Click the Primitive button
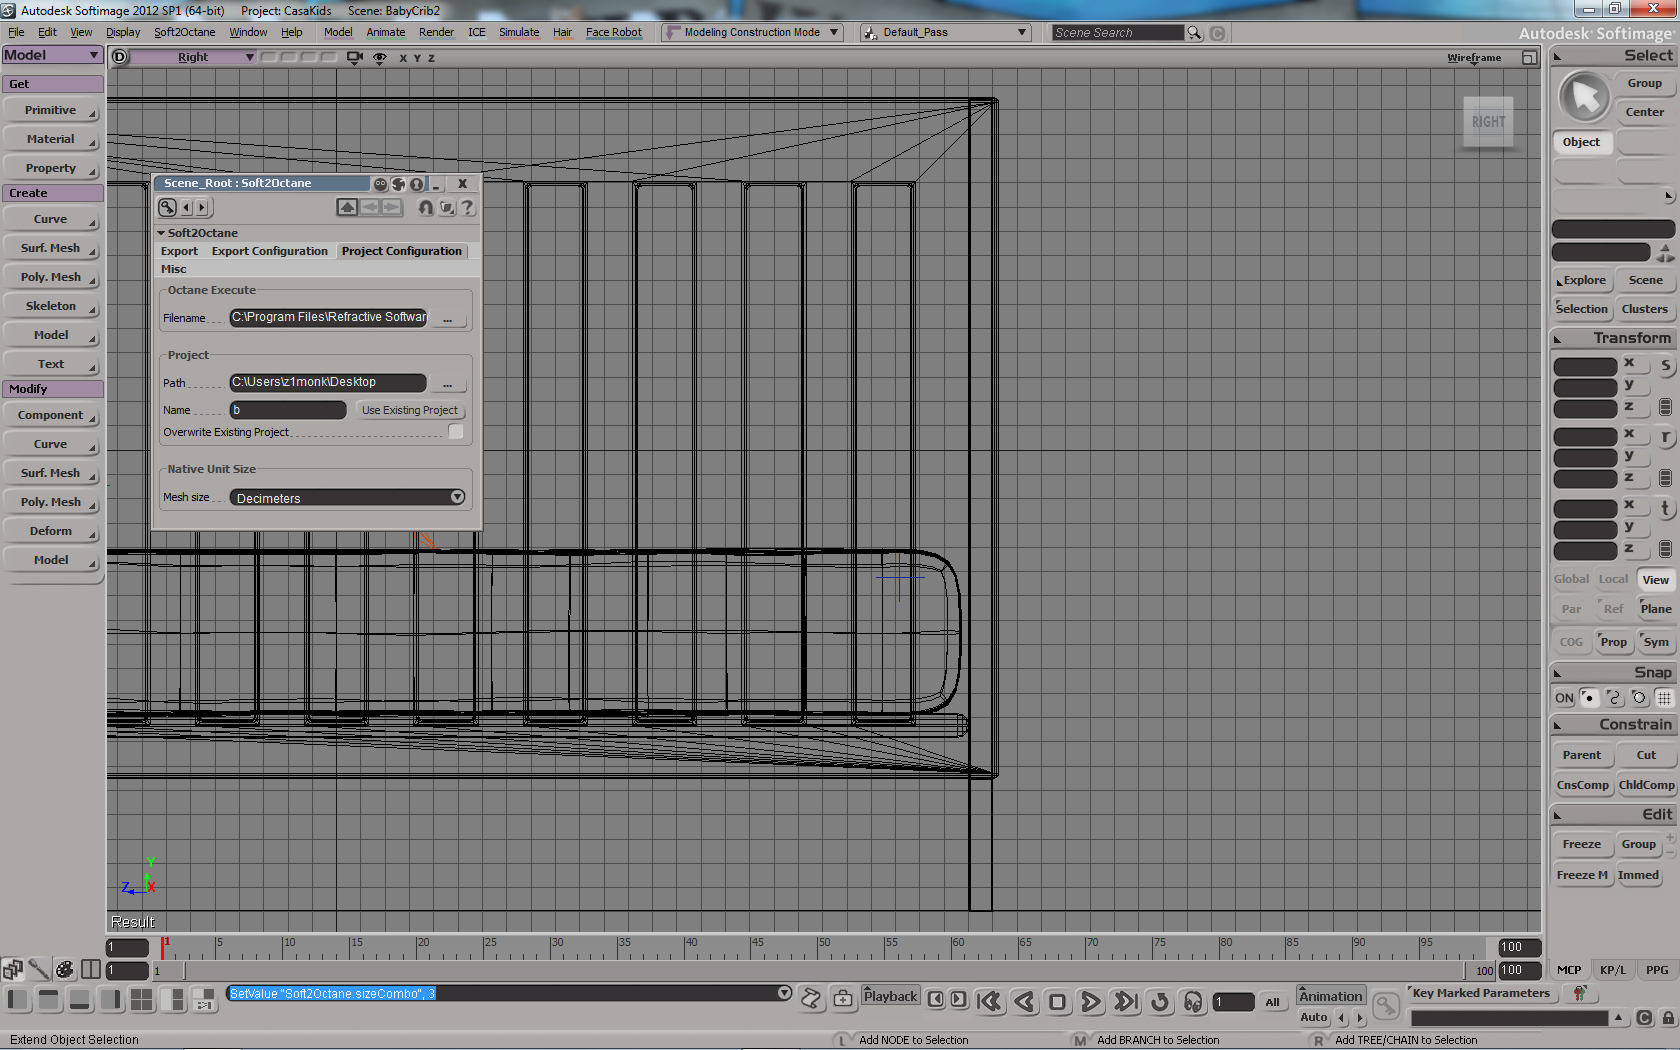The image size is (1680, 1050). point(51,110)
